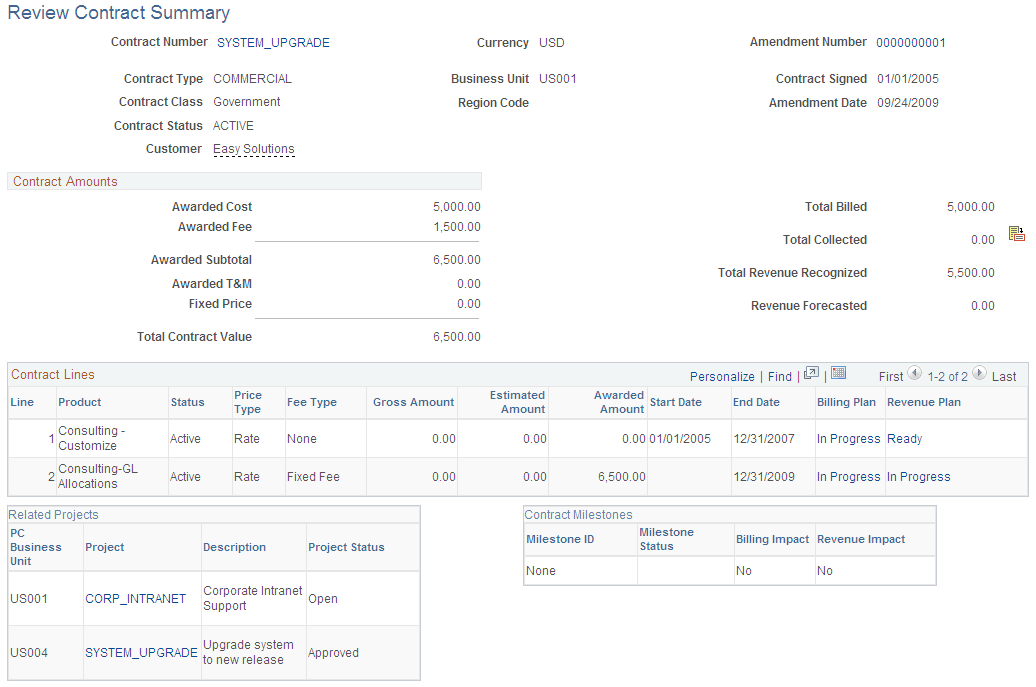This screenshot has height=687, width=1036.
Task: Open the drill-down icon beside Total Collected
Action: pos(1017,233)
